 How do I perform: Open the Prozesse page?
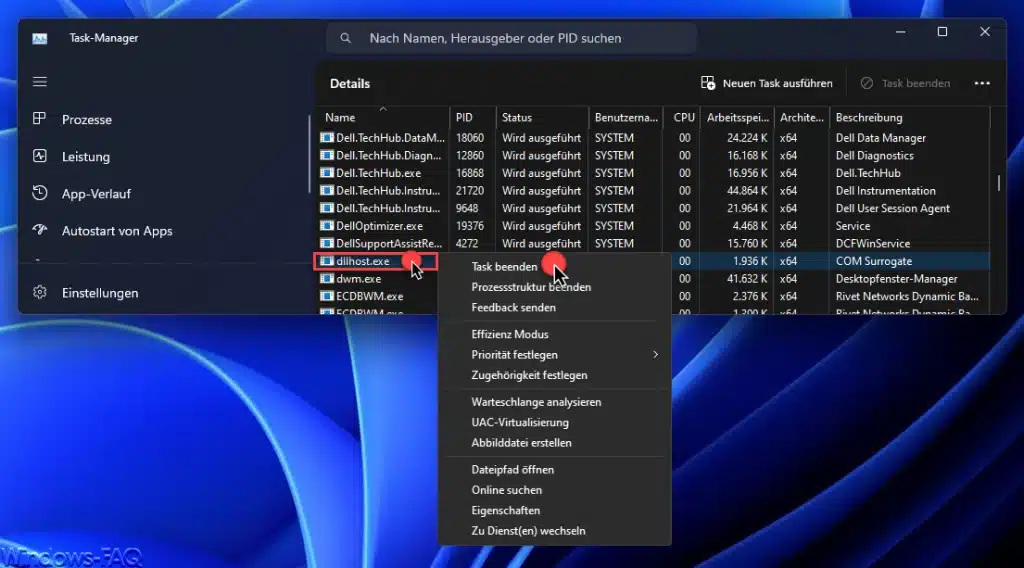(x=87, y=119)
